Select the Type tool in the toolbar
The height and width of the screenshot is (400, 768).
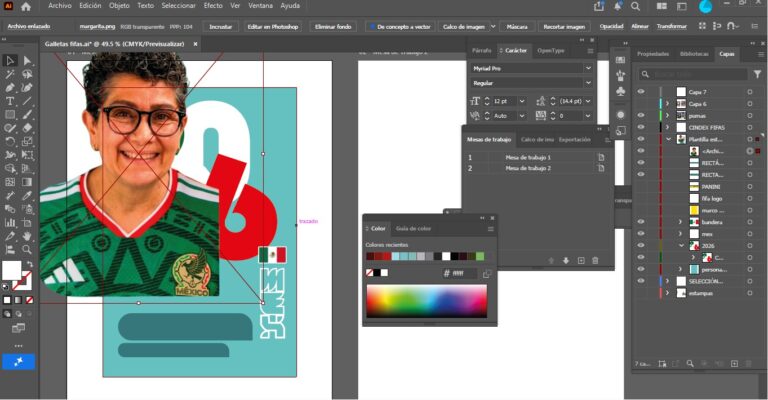coord(9,101)
